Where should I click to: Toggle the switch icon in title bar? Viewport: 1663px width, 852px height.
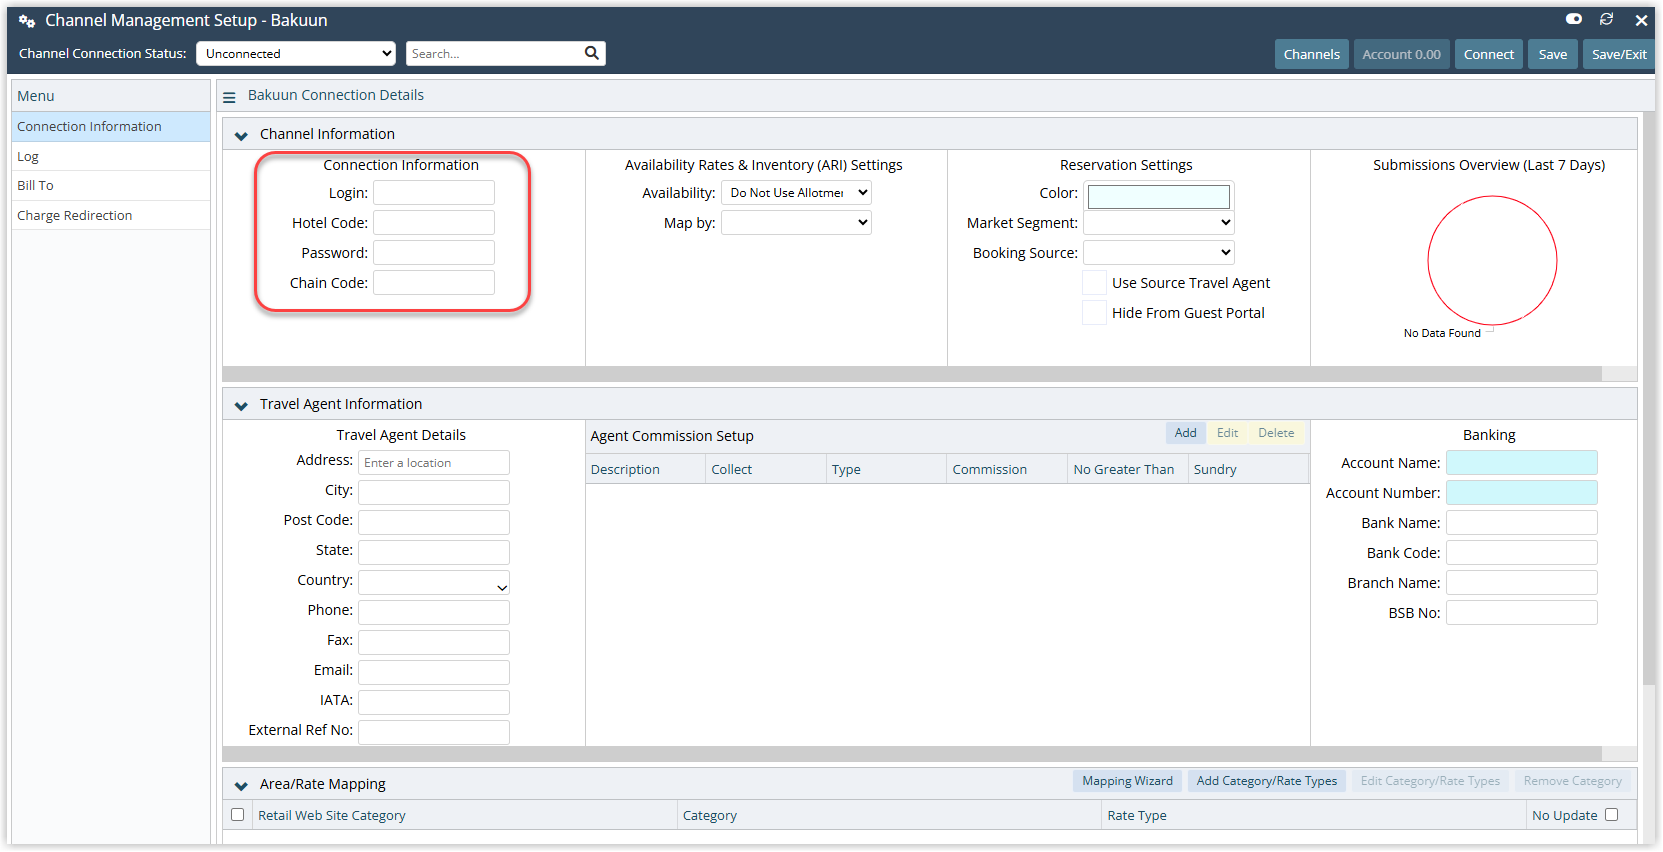[x=1574, y=19]
